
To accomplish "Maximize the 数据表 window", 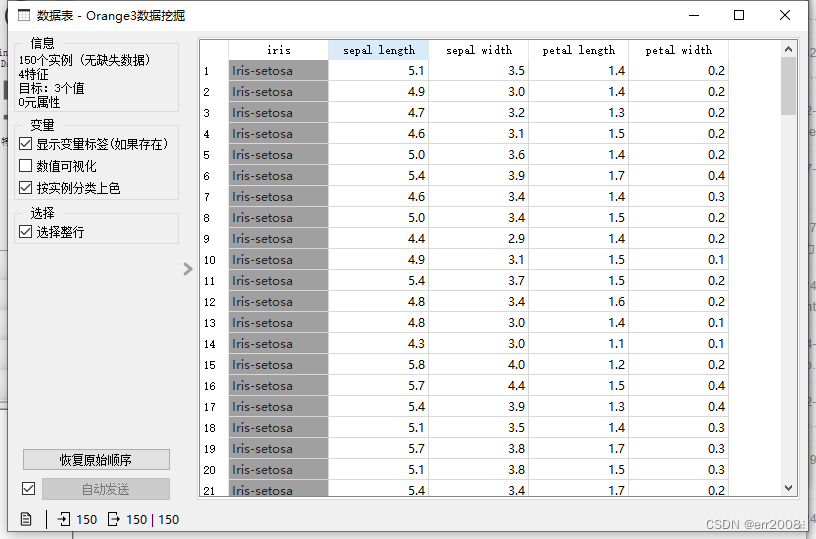I will (739, 16).
